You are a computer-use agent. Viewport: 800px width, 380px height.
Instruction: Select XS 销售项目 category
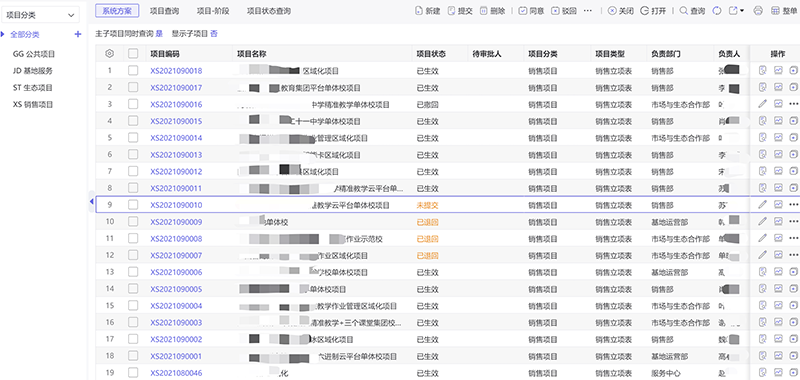[x=33, y=104]
